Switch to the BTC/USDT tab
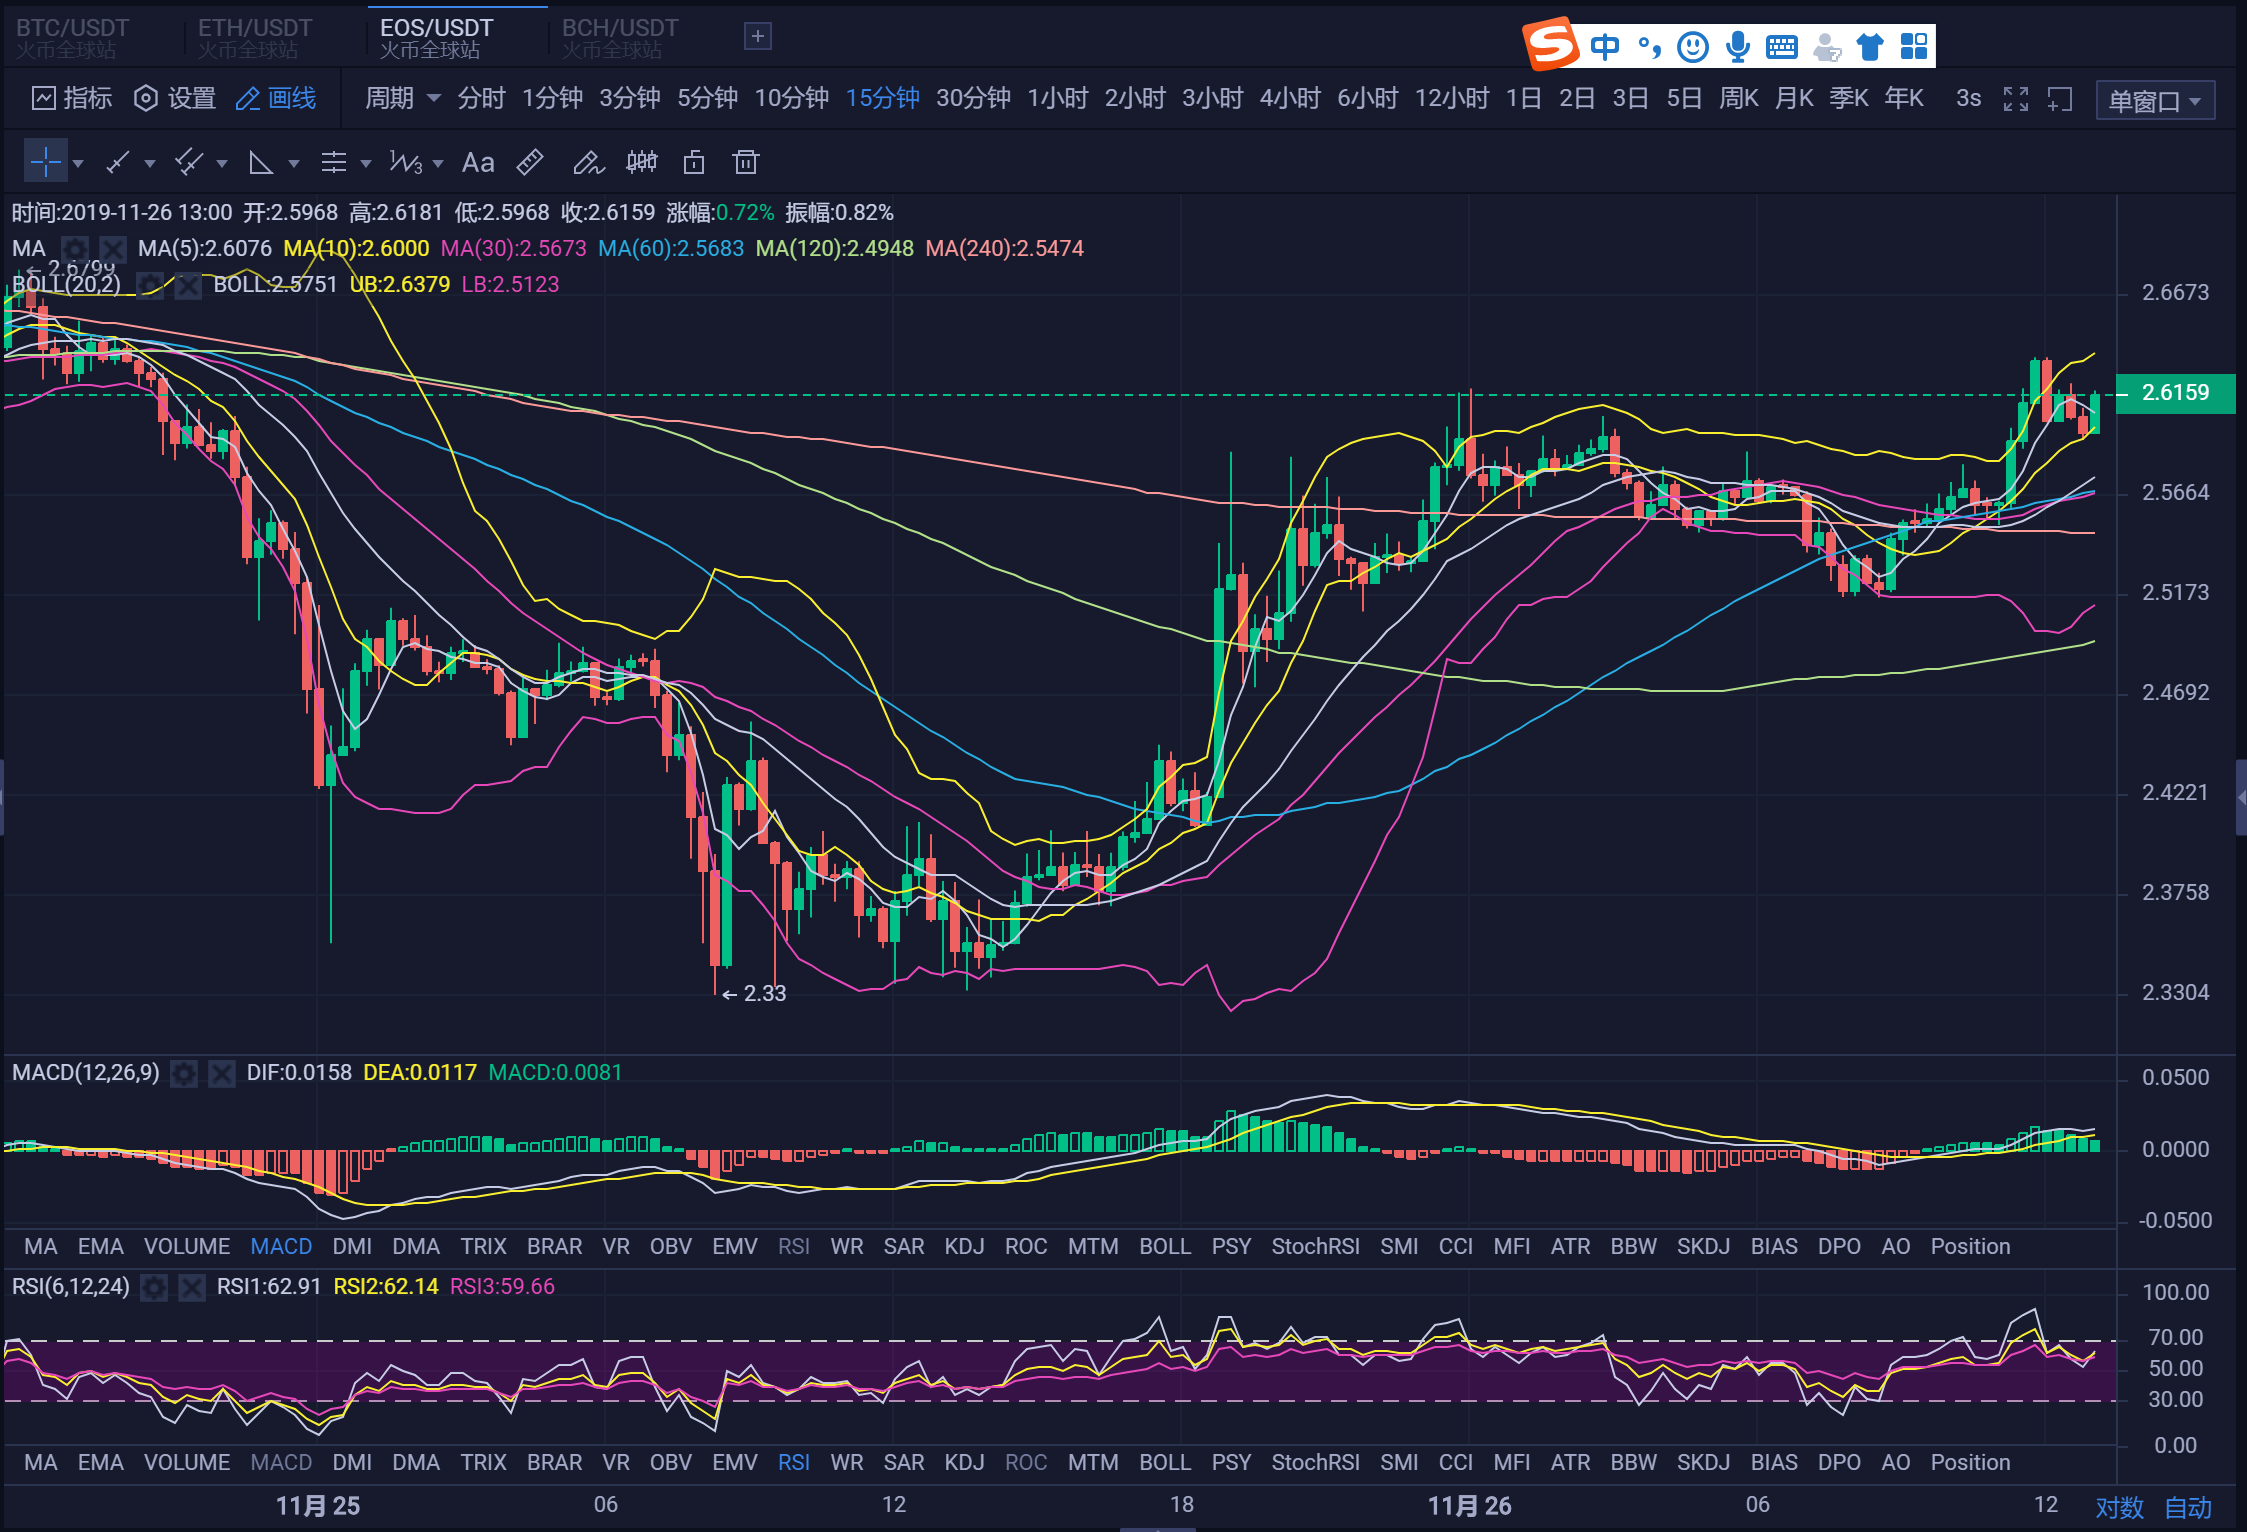The width and height of the screenshot is (2247, 1532). [73, 37]
